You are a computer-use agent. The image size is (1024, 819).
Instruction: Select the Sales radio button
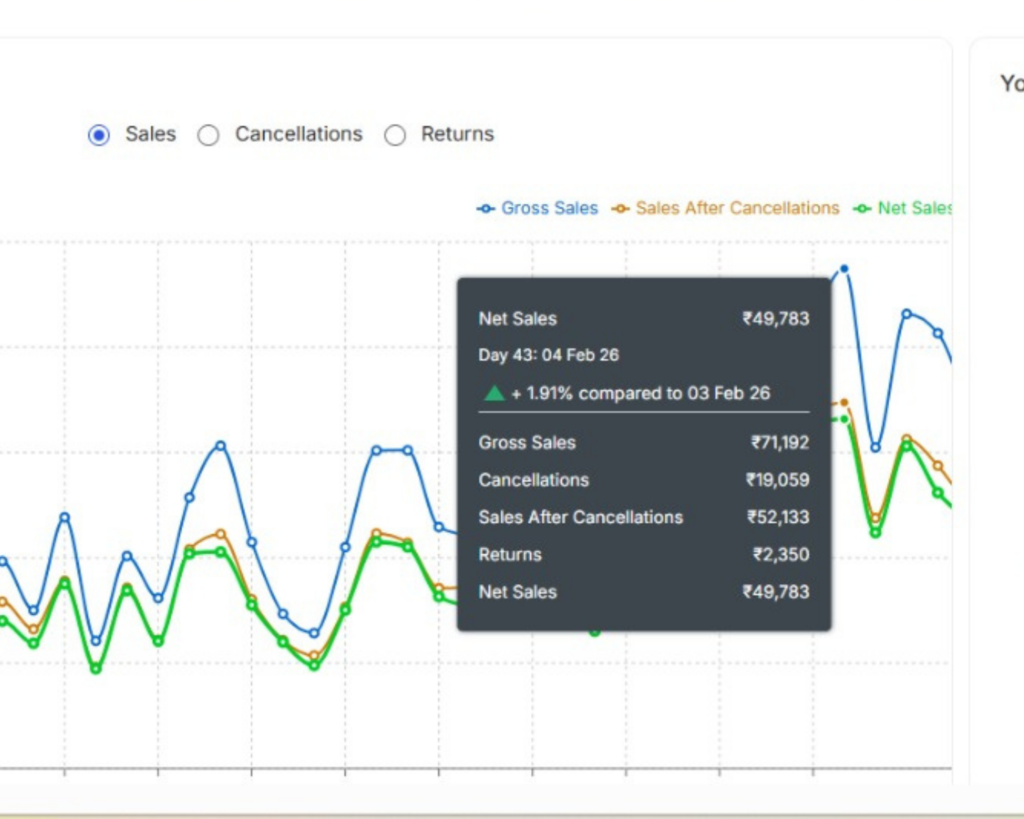(x=99, y=135)
